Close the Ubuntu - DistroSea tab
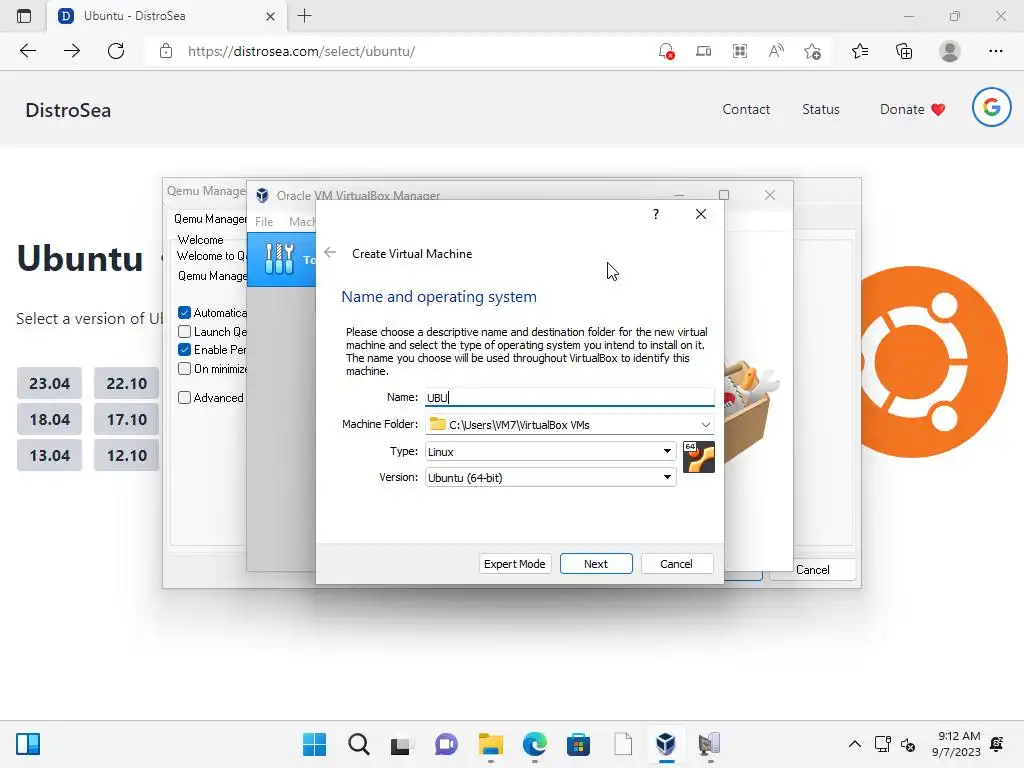The height and width of the screenshot is (768, 1024). coord(270,16)
